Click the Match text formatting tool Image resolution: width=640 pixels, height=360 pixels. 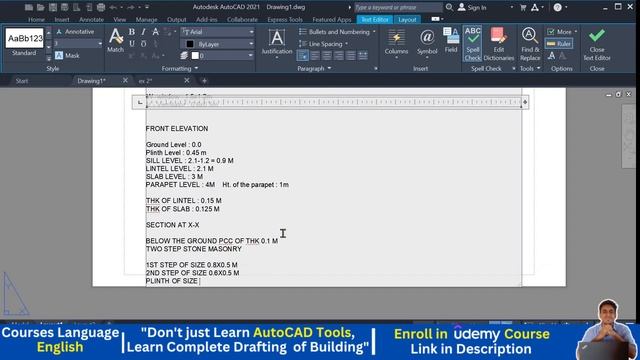(x=116, y=40)
